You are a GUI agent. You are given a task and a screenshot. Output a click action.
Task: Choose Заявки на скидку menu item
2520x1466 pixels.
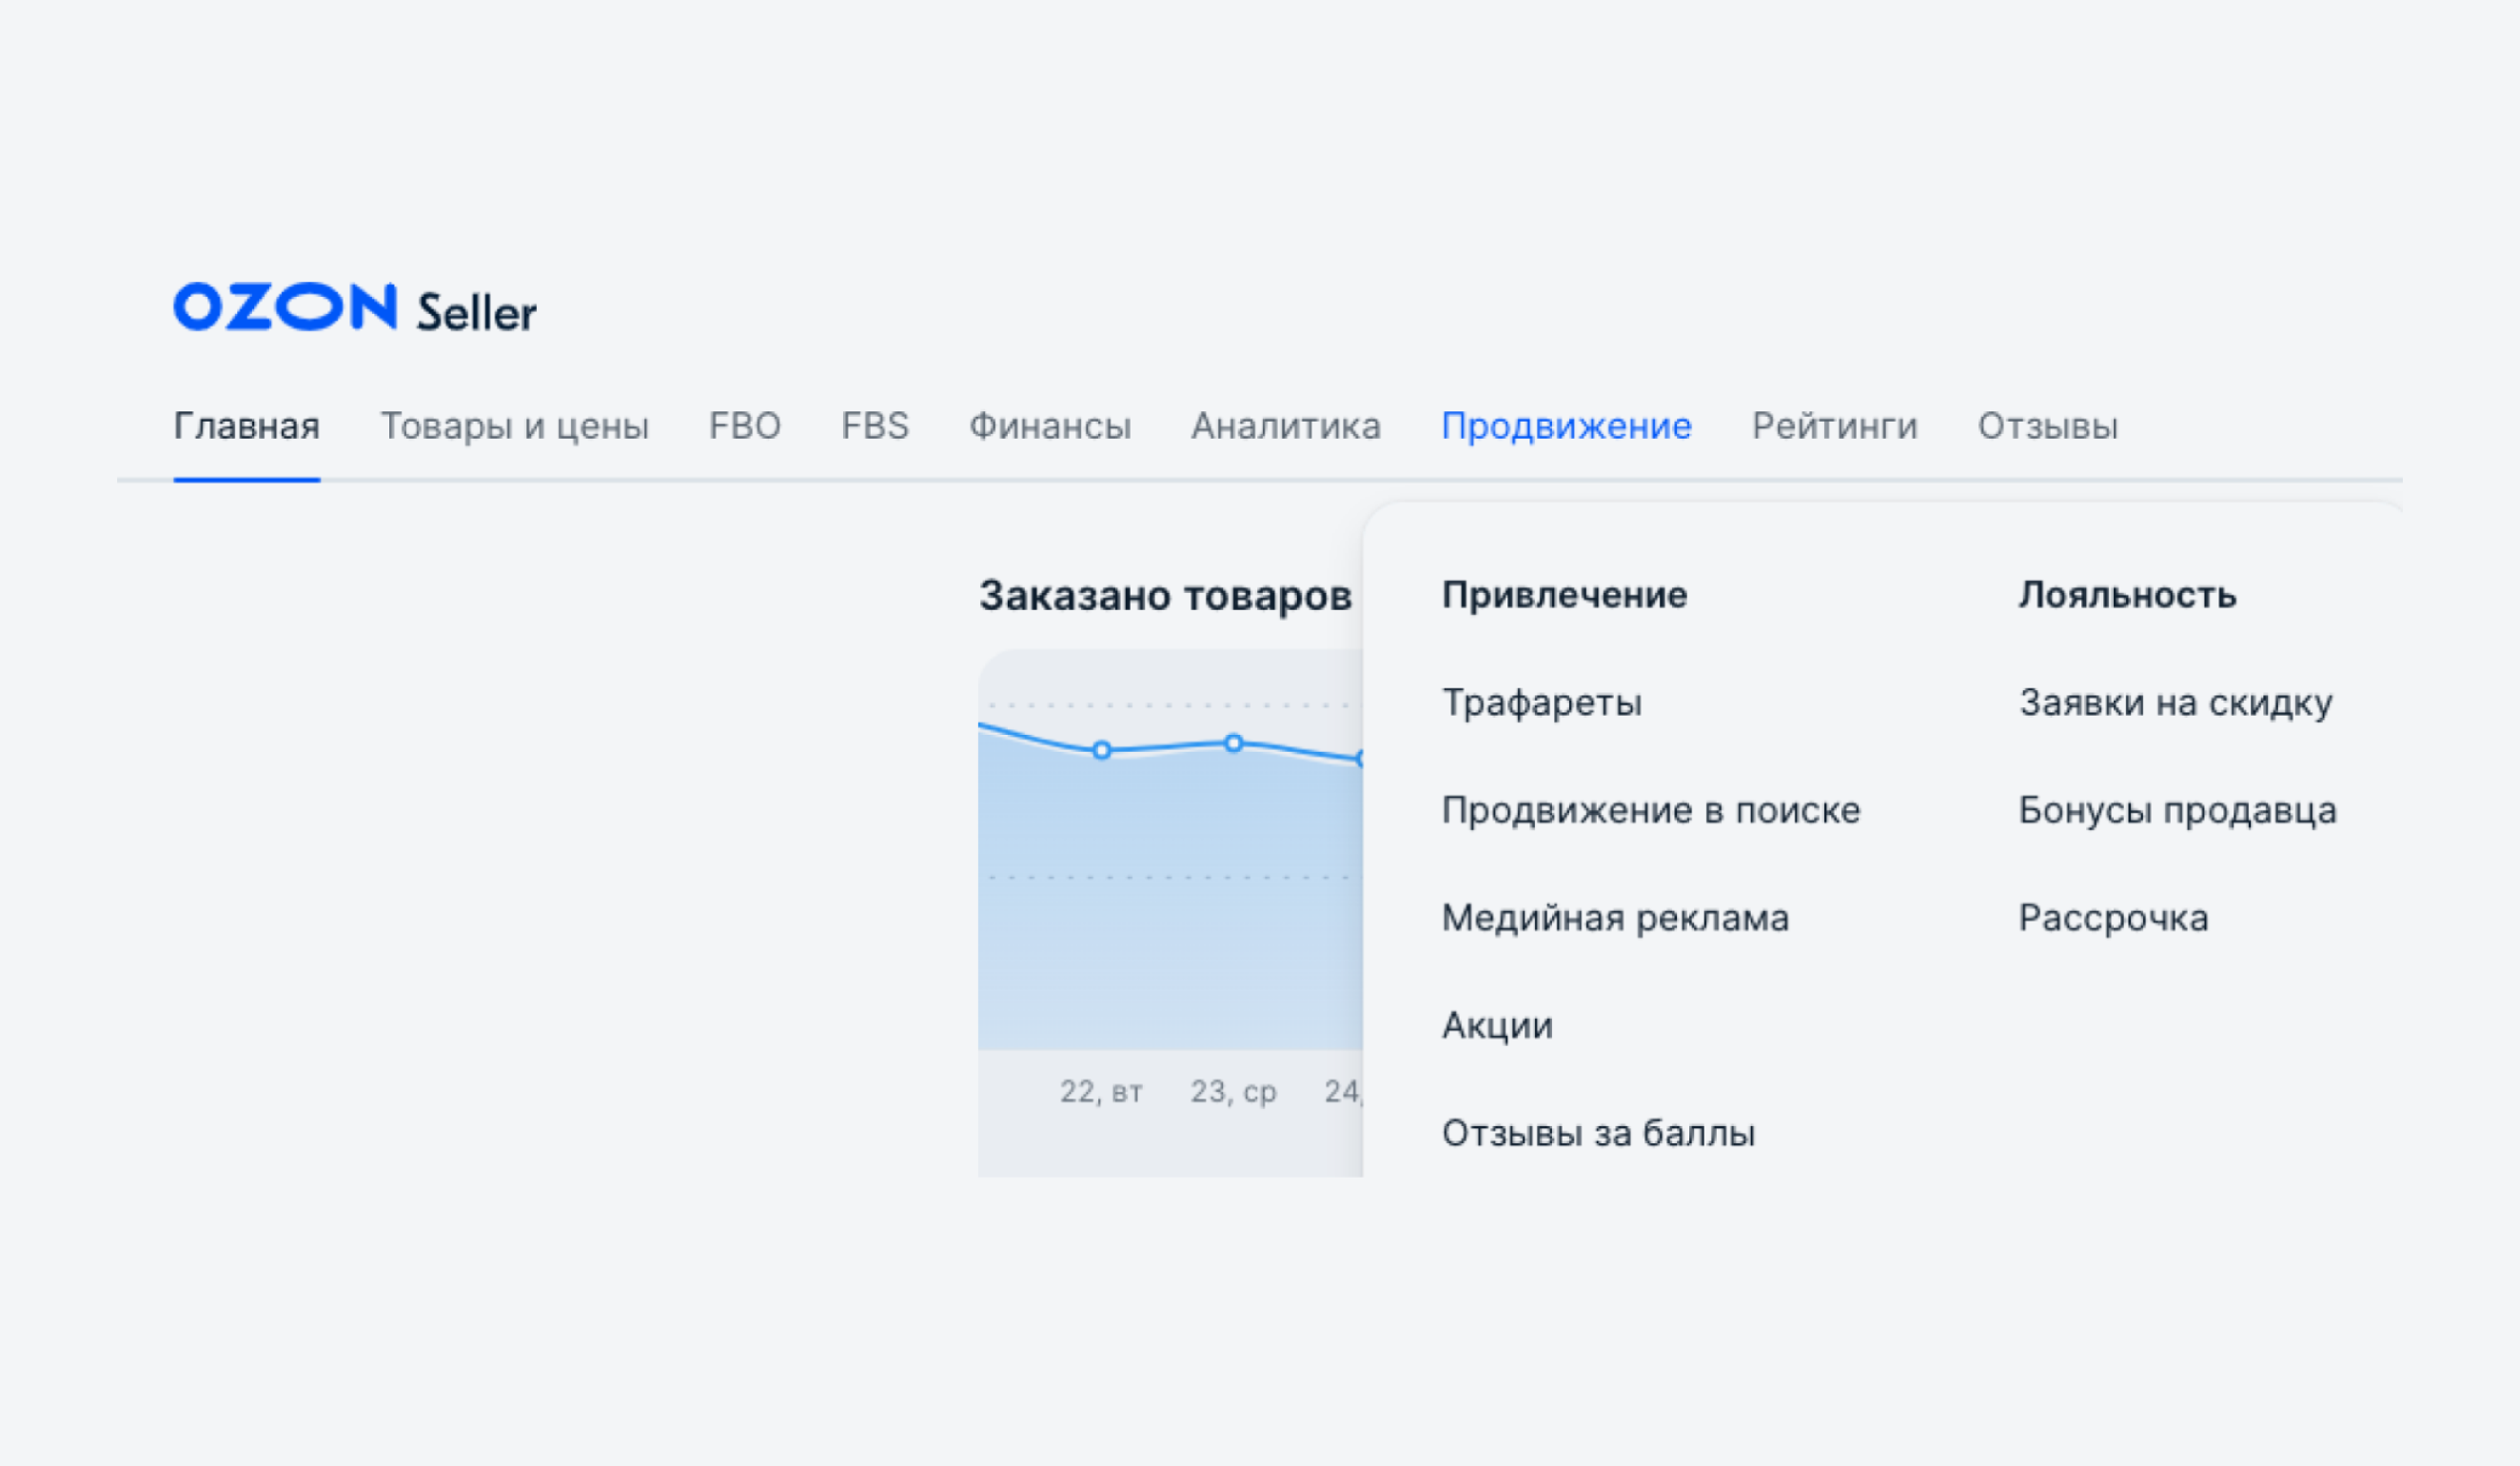click(x=2176, y=703)
